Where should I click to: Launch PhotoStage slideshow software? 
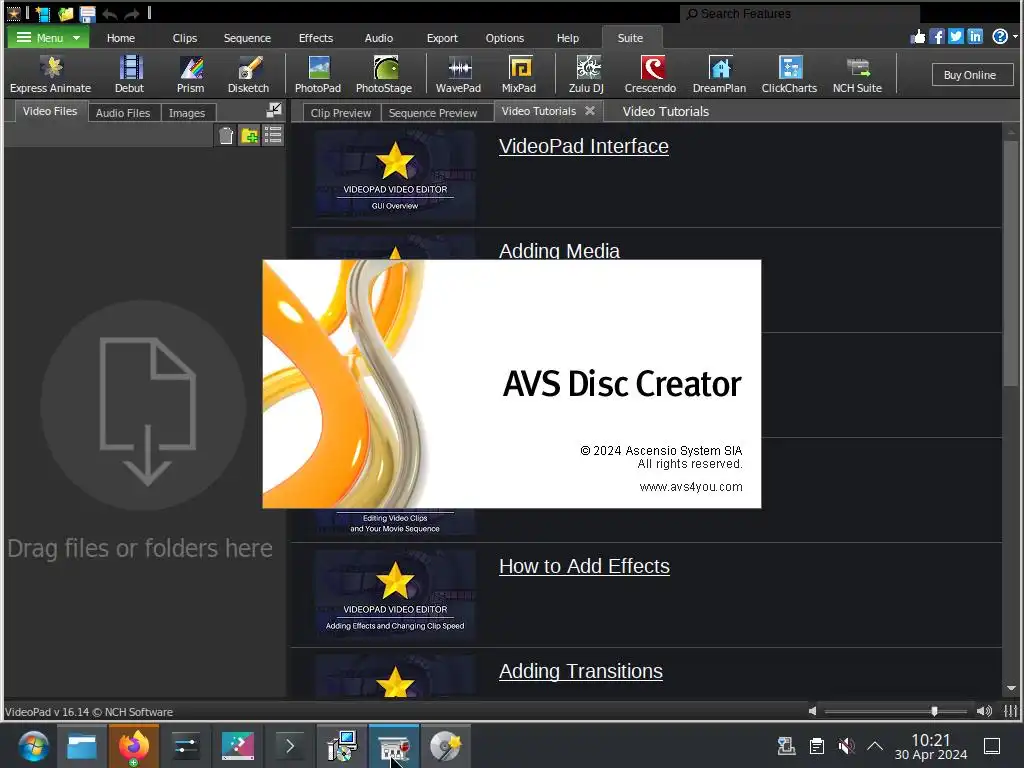coord(384,74)
